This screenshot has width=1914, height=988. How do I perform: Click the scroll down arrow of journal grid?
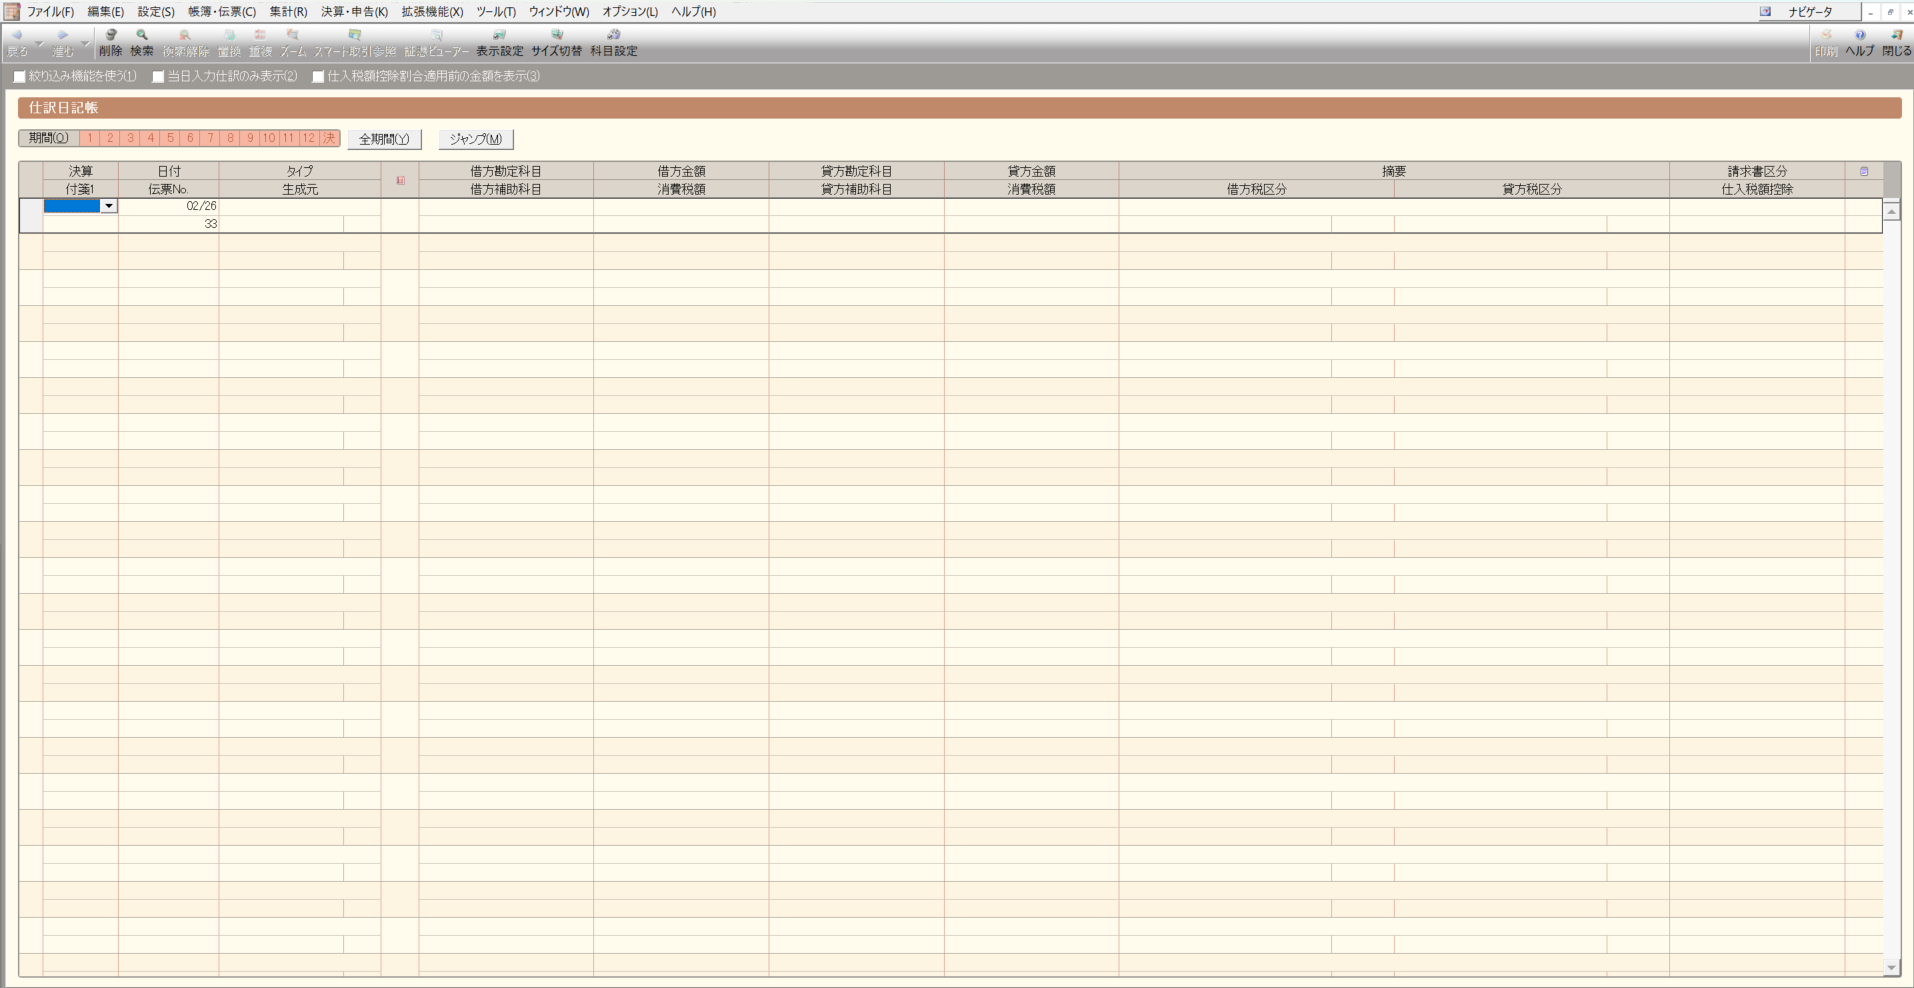click(1891, 967)
